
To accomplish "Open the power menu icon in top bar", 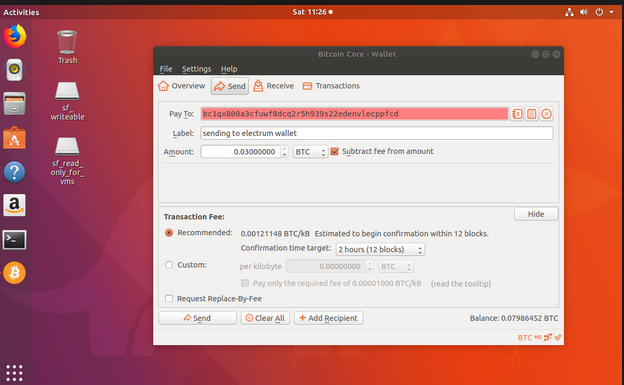I will 599,12.
